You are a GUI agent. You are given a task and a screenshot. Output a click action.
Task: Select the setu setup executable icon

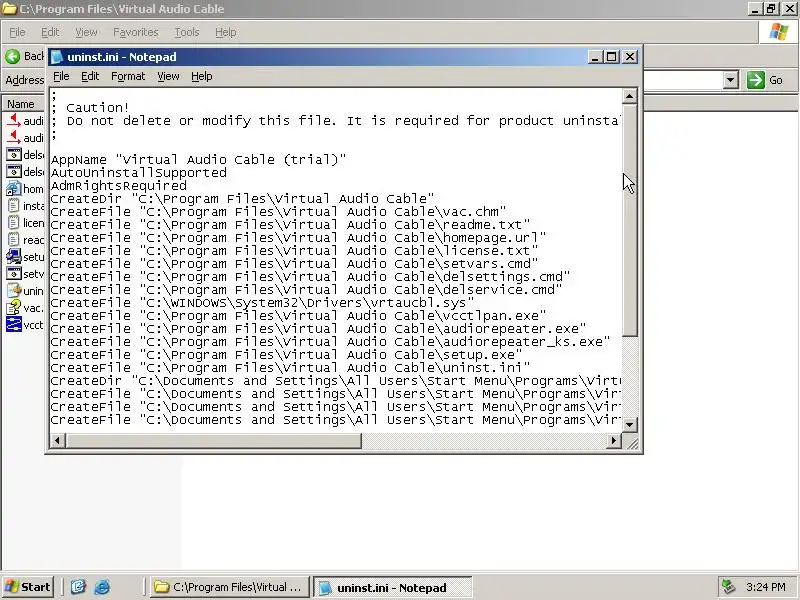click(14, 257)
